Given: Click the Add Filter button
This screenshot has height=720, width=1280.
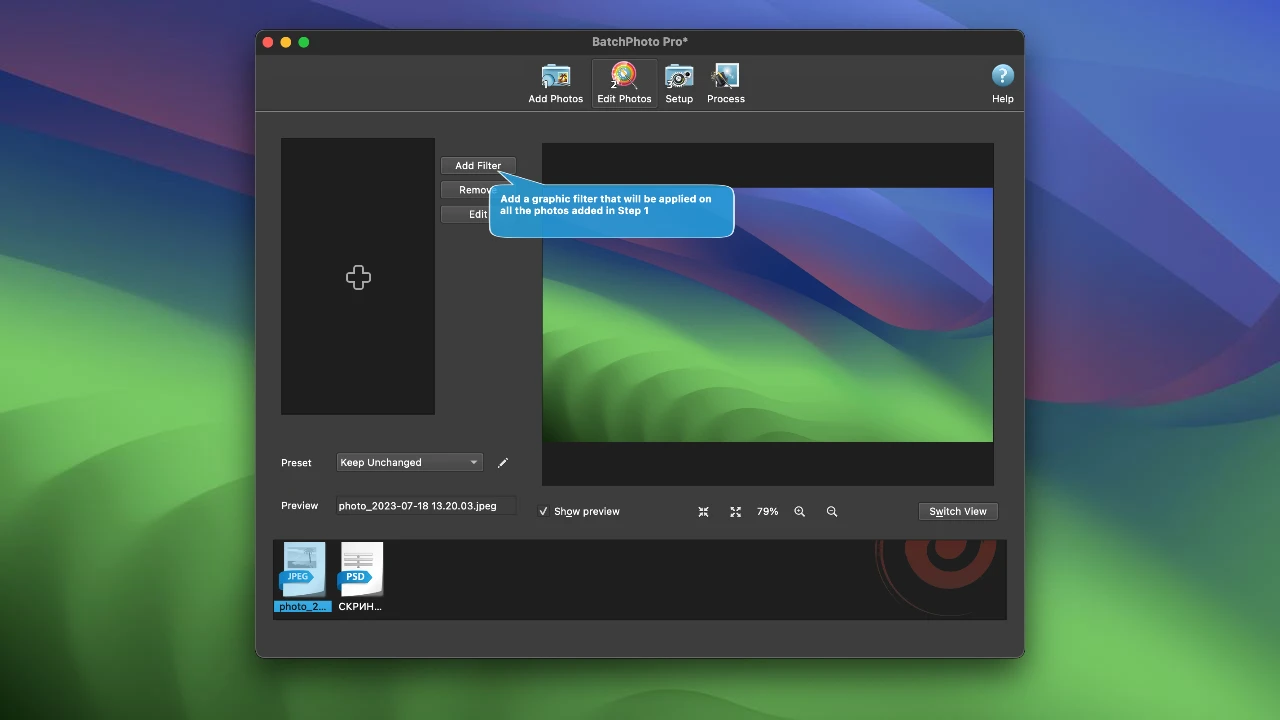Looking at the screenshot, I should click(x=478, y=166).
